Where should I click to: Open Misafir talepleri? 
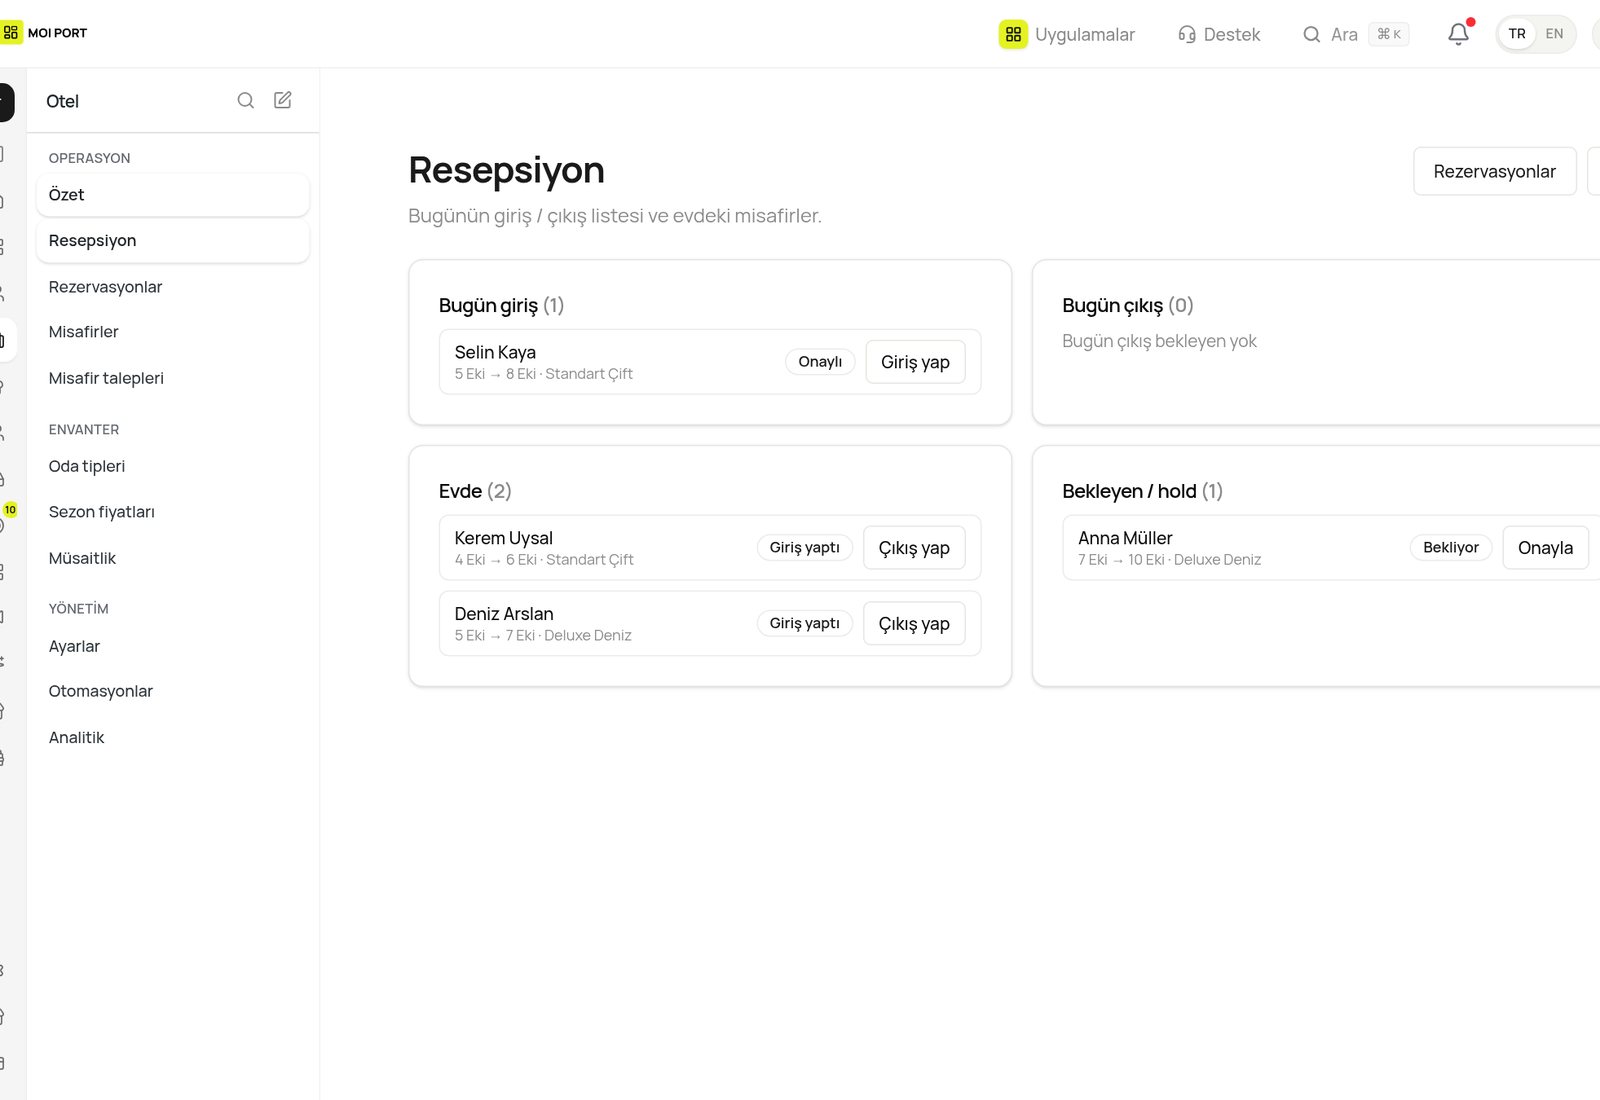(173, 378)
